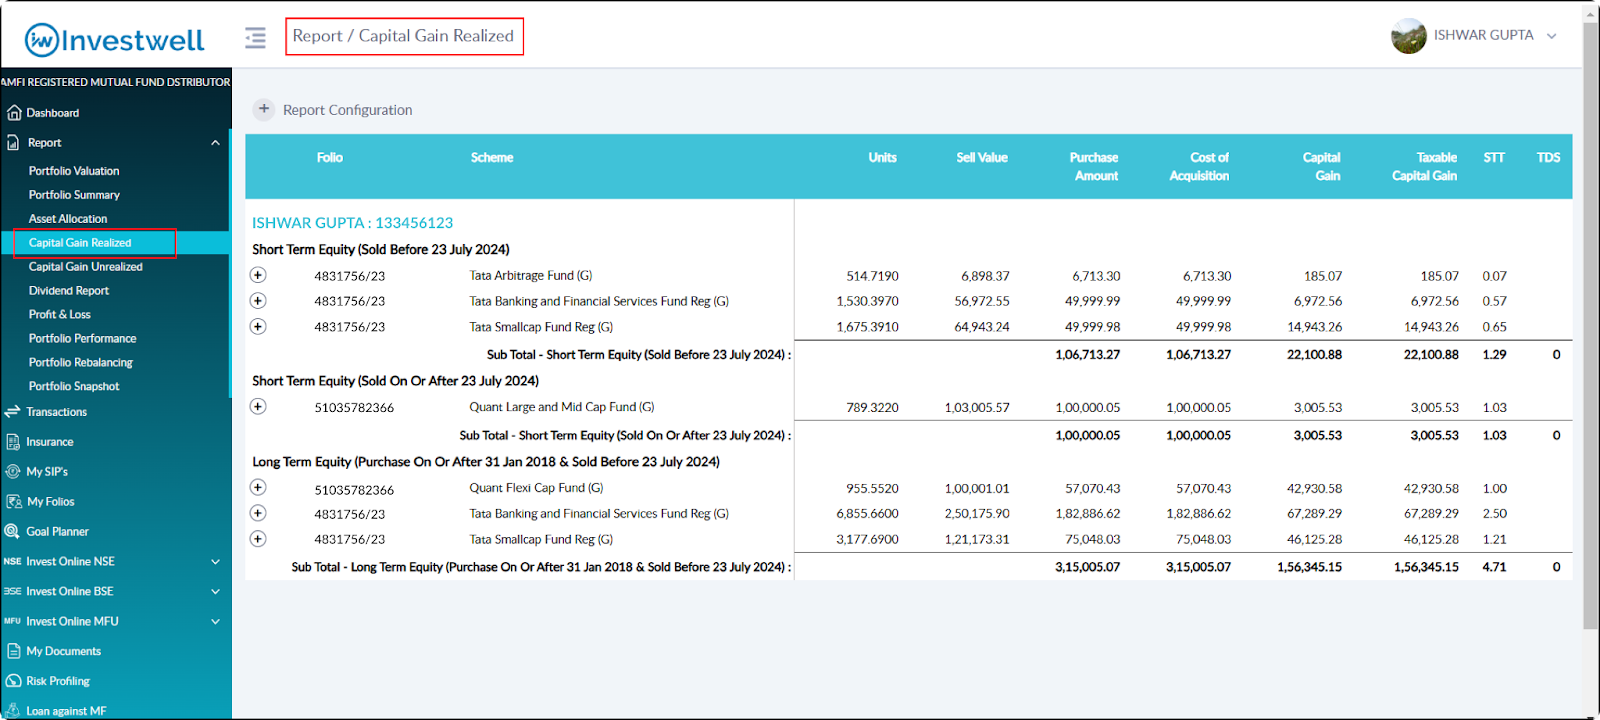Open Portfolio Valuation report
Screen dimensions: 1600x720
coord(74,171)
